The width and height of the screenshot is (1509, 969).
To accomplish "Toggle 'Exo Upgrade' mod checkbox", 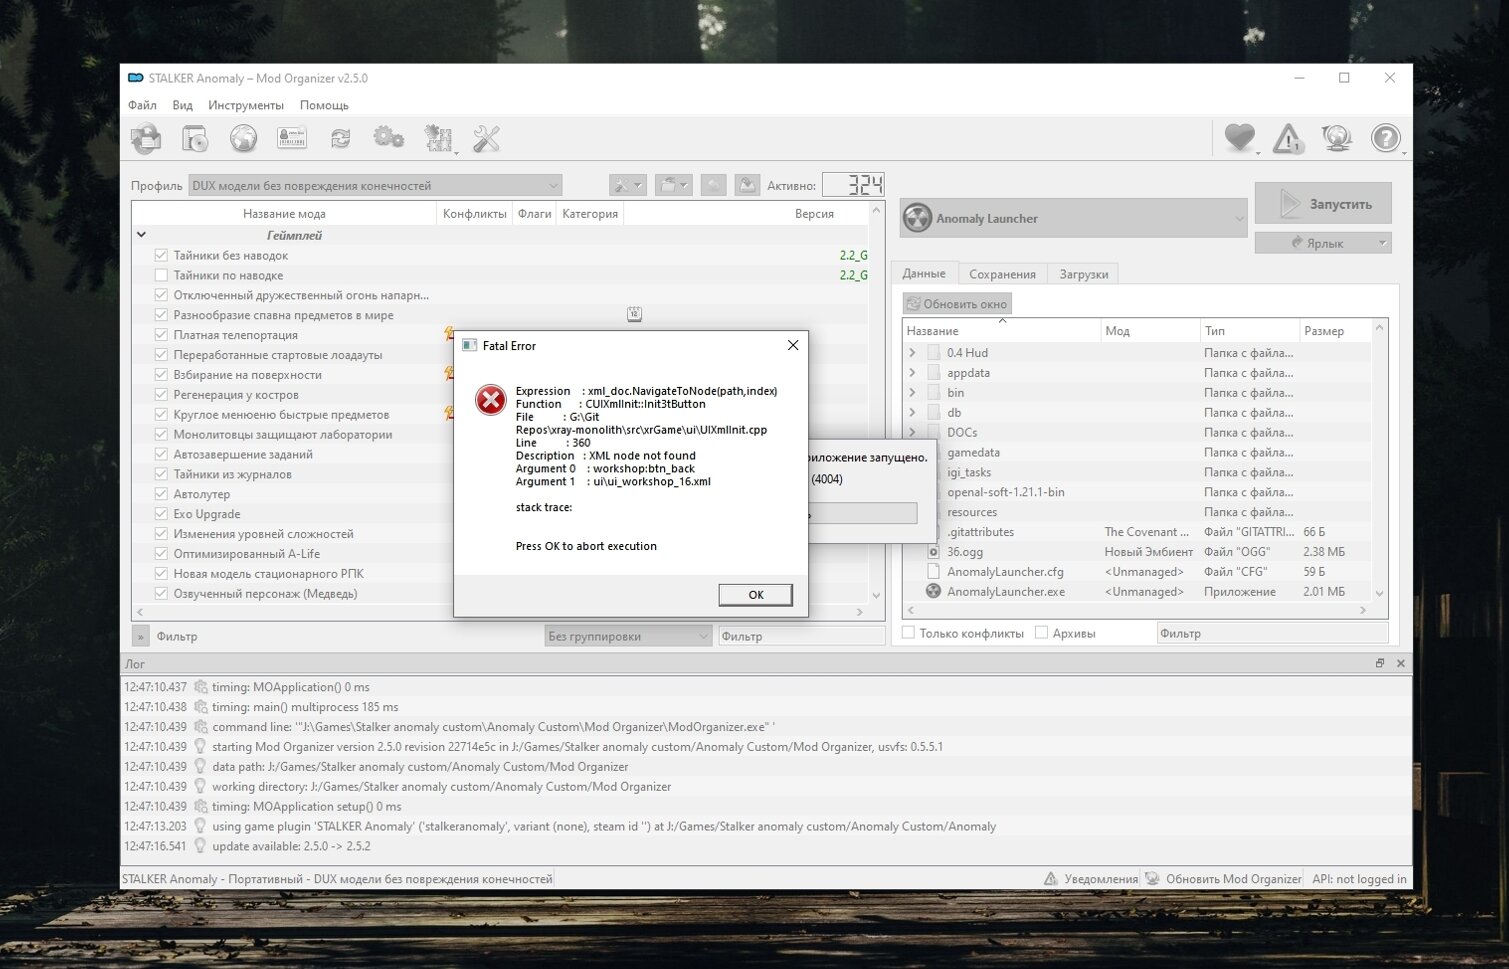I will pos(161,514).
